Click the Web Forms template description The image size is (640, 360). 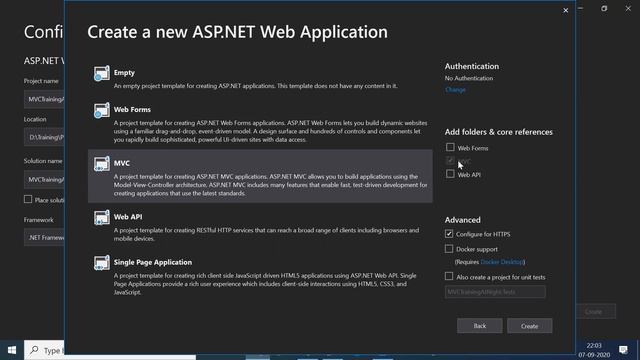click(x=270, y=131)
